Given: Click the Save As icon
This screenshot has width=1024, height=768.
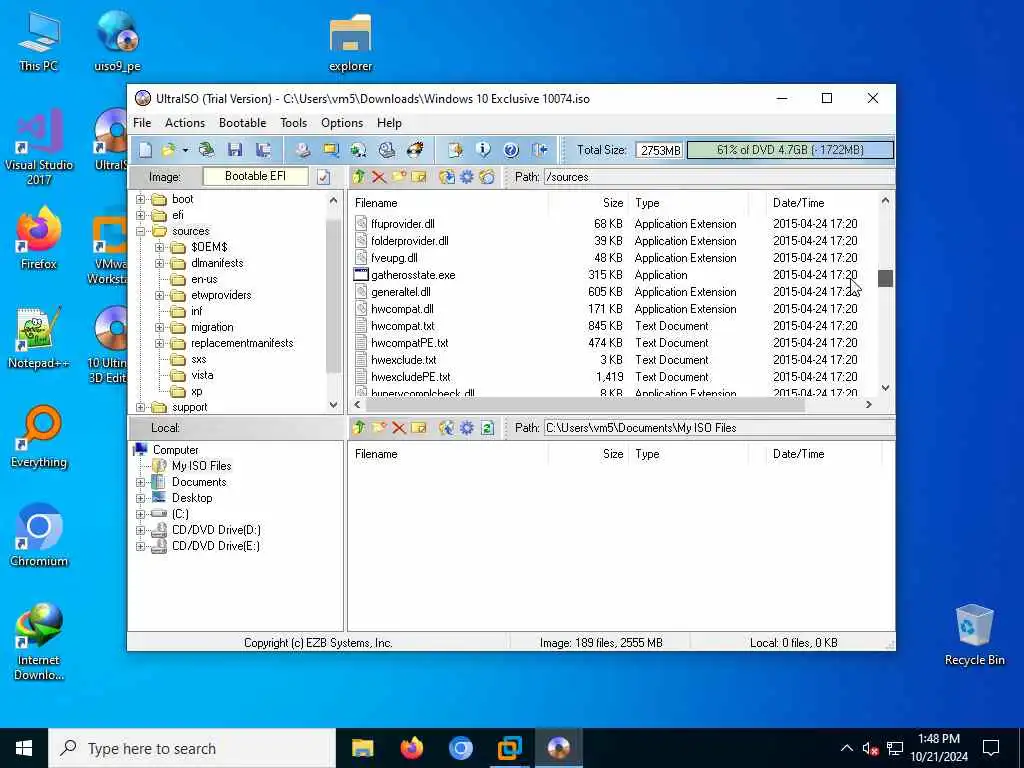Looking at the screenshot, I should coord(263,150).
